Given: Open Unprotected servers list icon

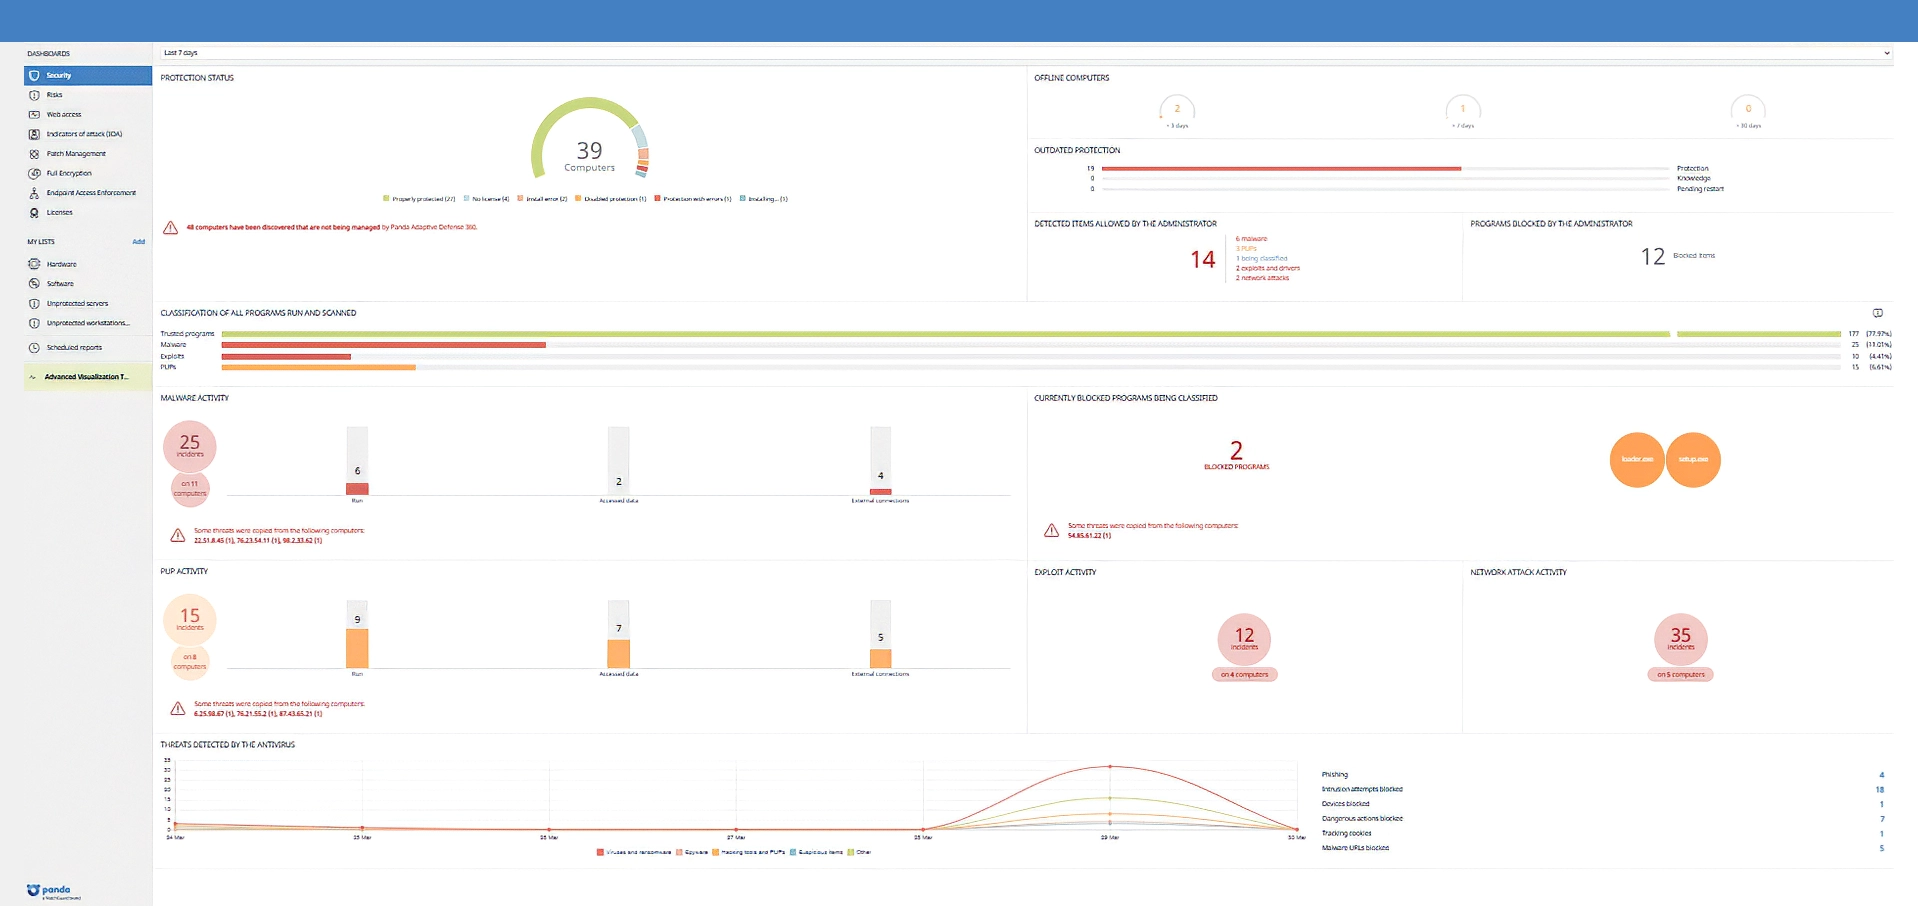Looking at the screenshot, I should [34, 303].
